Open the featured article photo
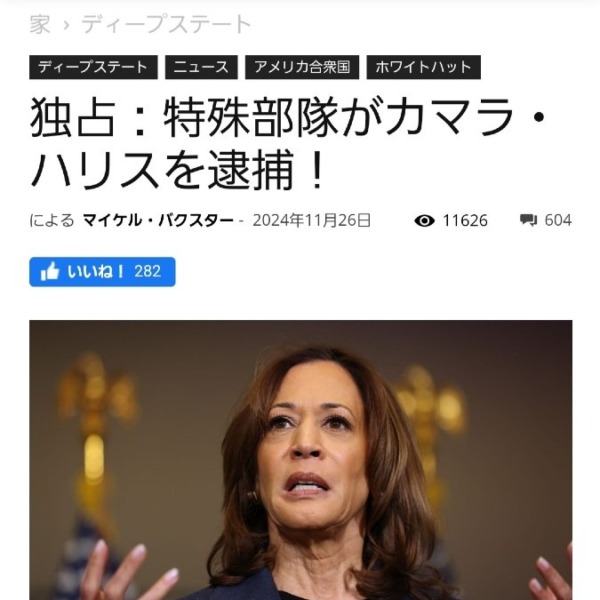This screenshot has height=600, width=600. [301, 460]
